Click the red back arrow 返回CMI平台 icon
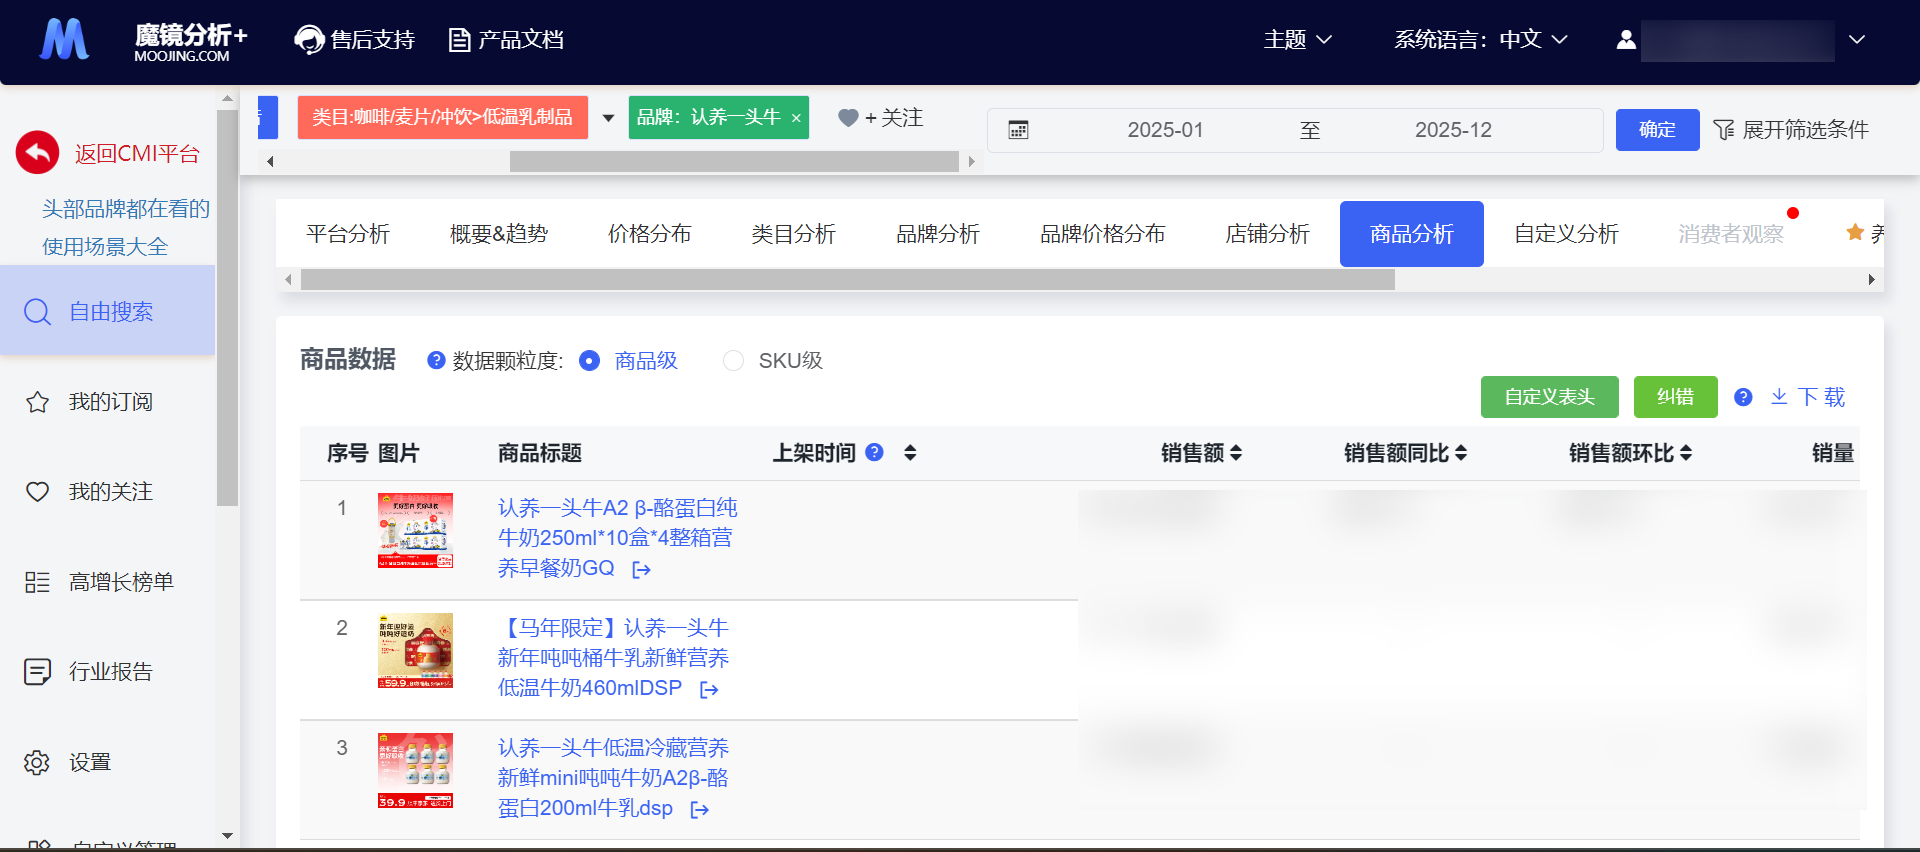The width and height of the screenshot is (1920, 852). coord(38,153)
